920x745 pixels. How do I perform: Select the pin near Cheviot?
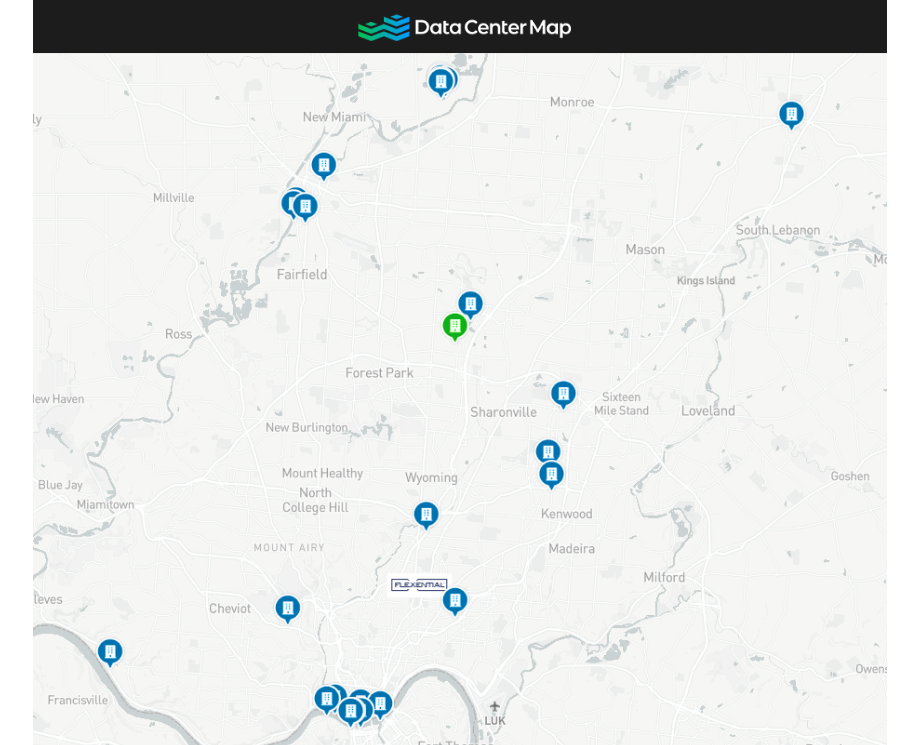(x=288, y=605)
